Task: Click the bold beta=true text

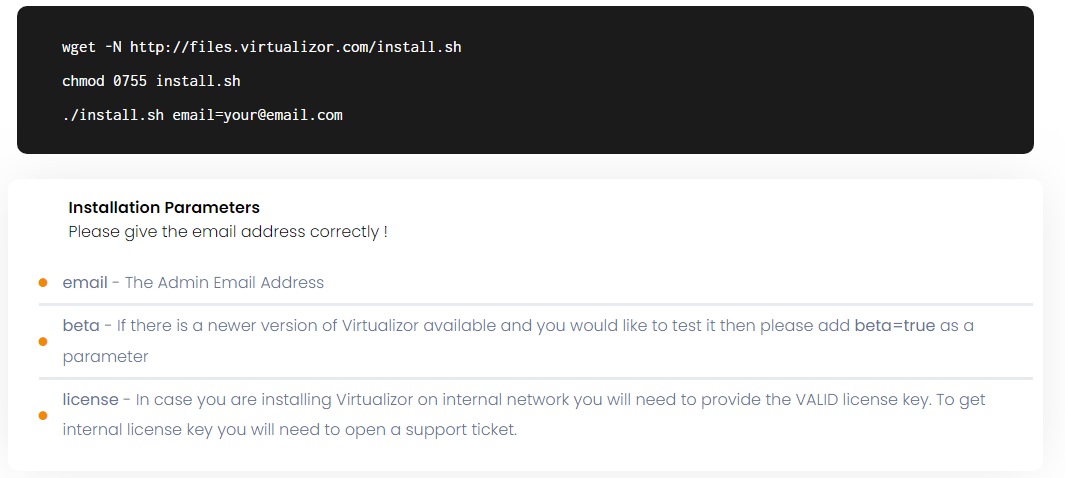Action: click(x=895, y=326)
